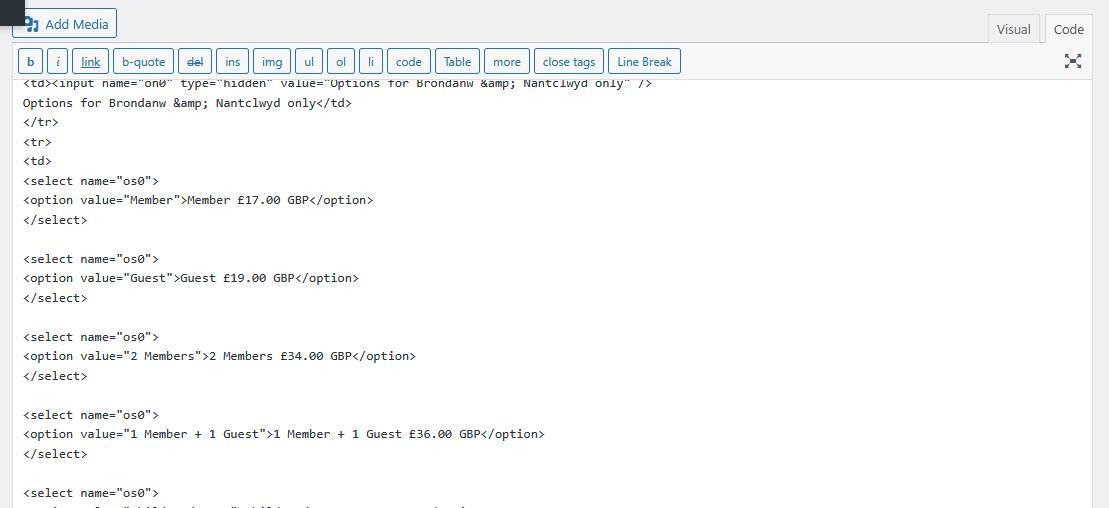Image resolution: width=1109 pixels, height=508 pixels.
Task: Click line '1 Member + 1 Guest £36.00 GBP'
Action: click(x=284, y=434)
